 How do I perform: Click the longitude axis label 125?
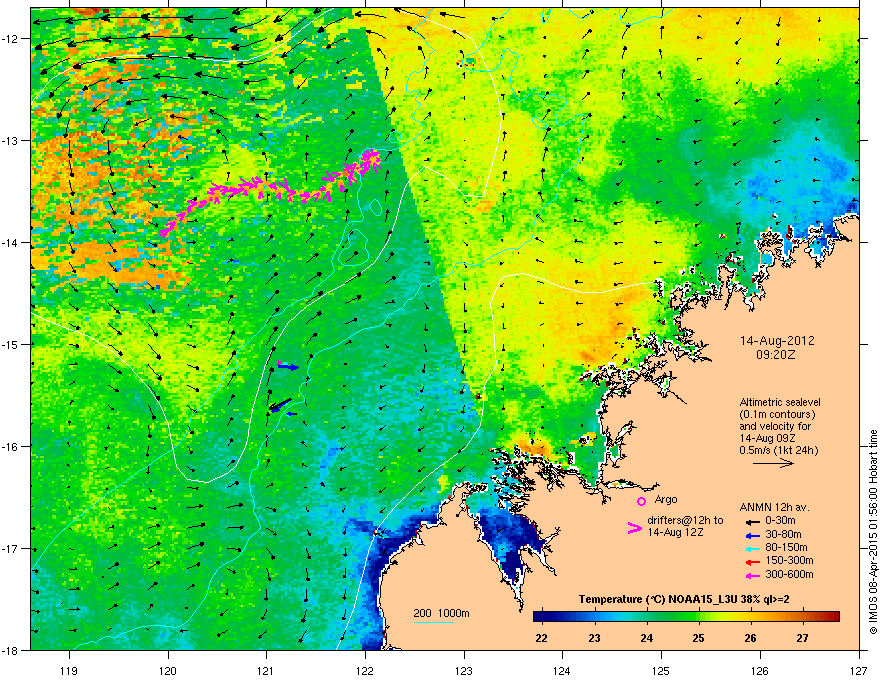pyautogui.click(x=661, y=670)
